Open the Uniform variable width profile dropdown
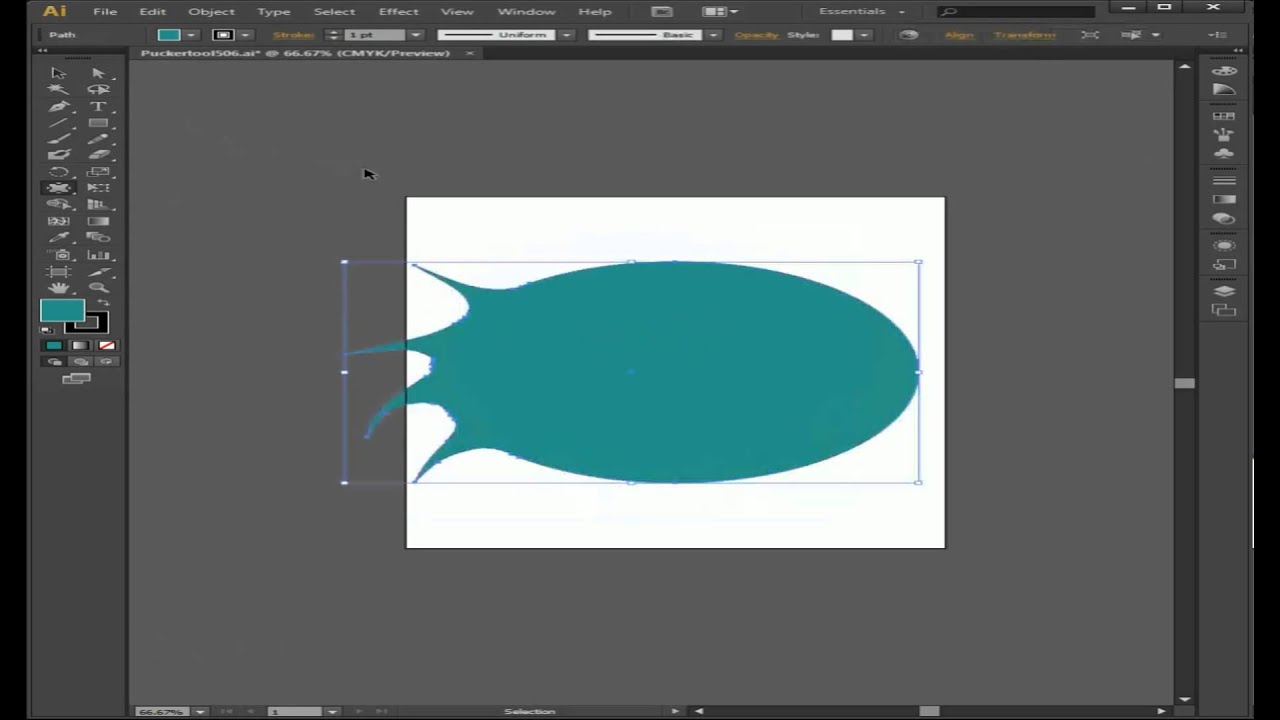The image size is (1280, 720). click(x=567, y=35)
